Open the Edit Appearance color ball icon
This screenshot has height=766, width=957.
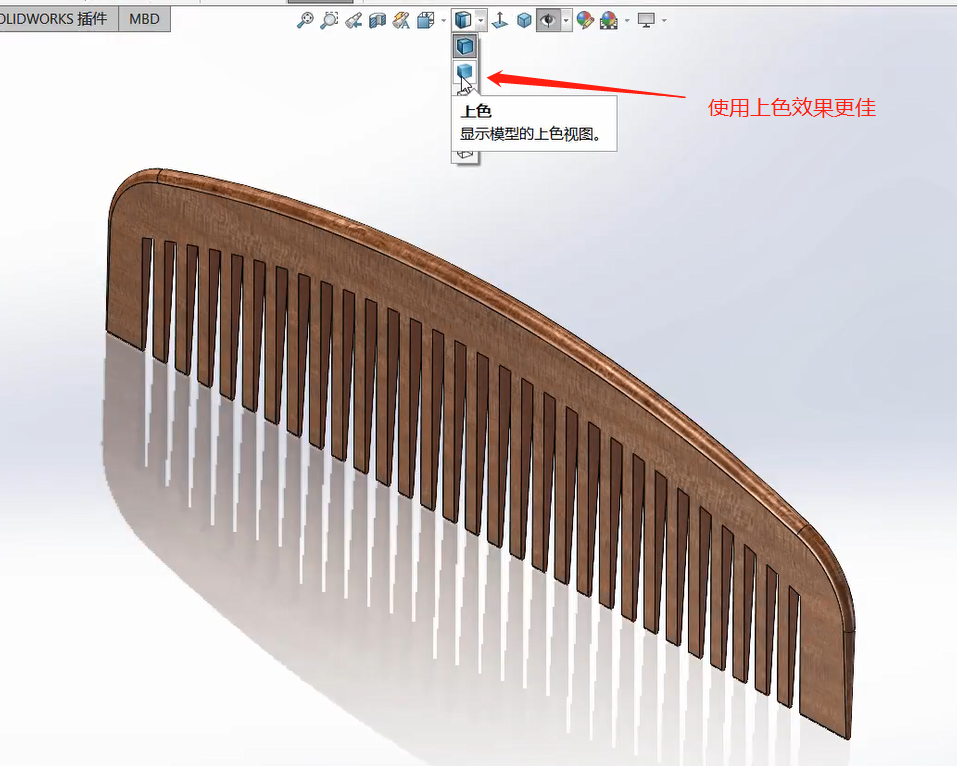coord(585,21)
